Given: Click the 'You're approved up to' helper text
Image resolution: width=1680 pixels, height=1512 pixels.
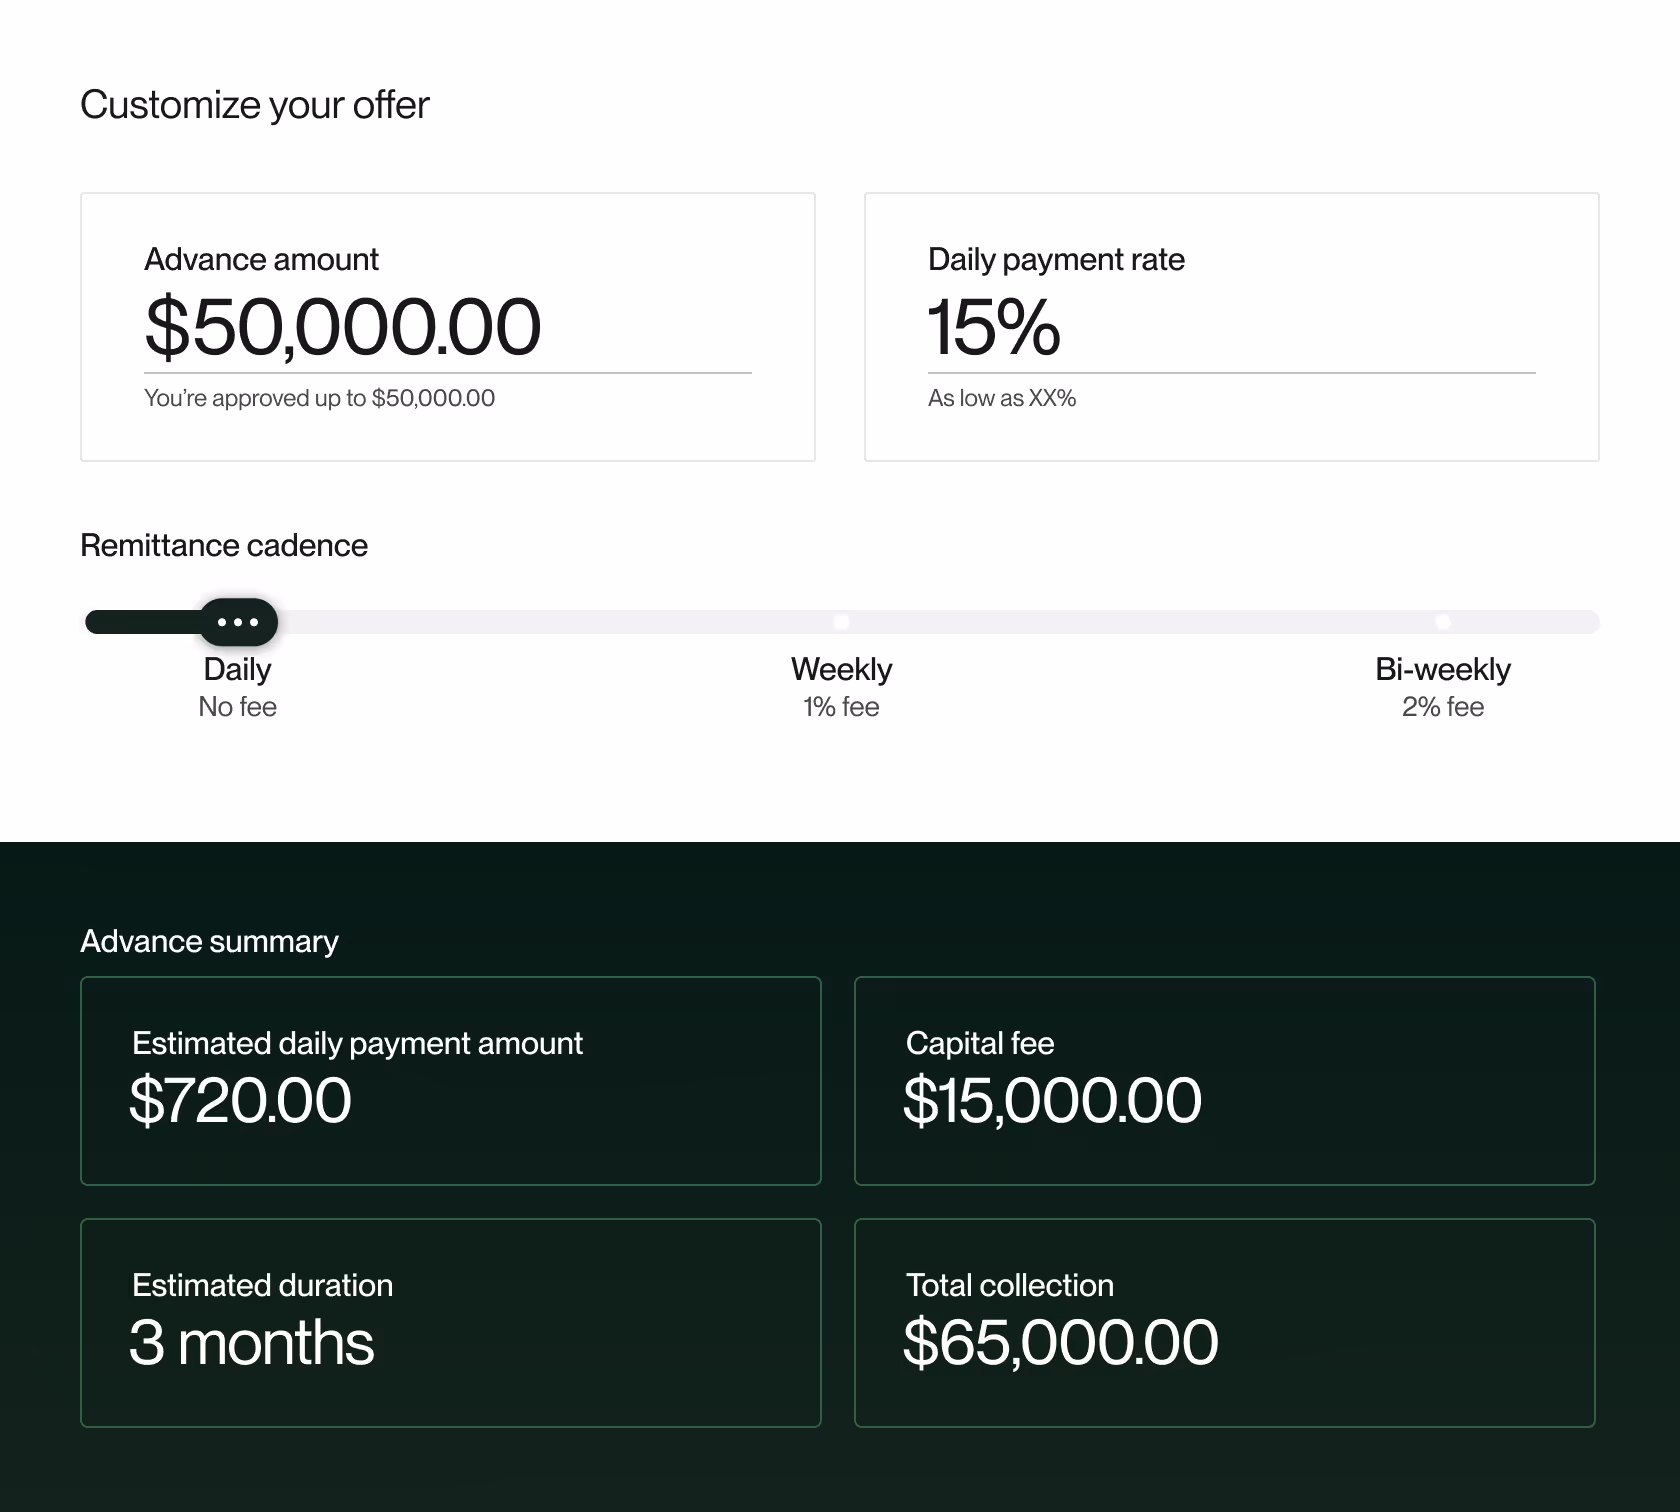Looking at the screenshot, I should 319,398.
